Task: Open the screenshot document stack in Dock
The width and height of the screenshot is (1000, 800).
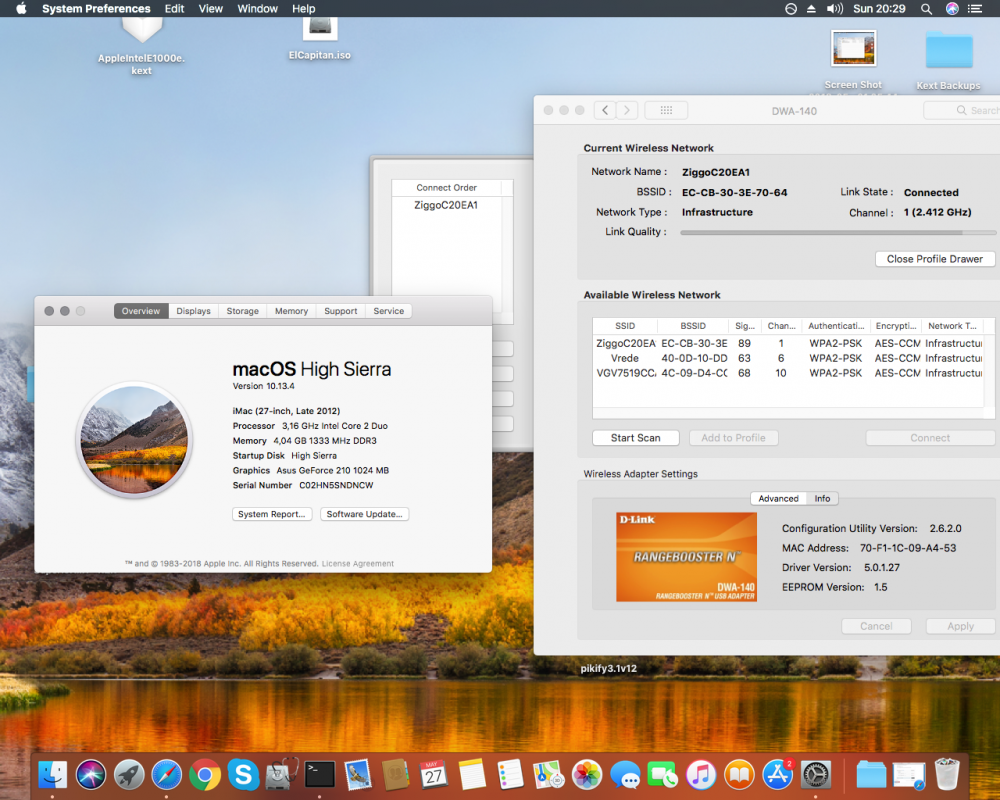Action: [909, 775]
